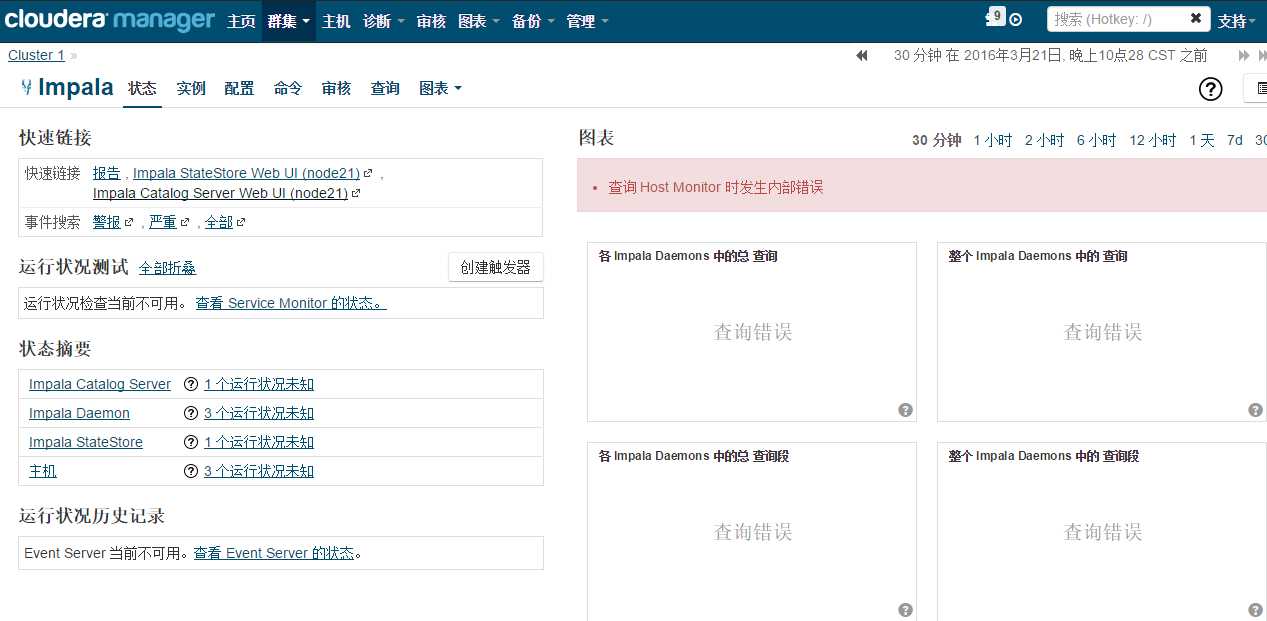1267x621 pixels.
Task: Open 查看 Service Monitor 的状态 link
Action: point(291,303)
